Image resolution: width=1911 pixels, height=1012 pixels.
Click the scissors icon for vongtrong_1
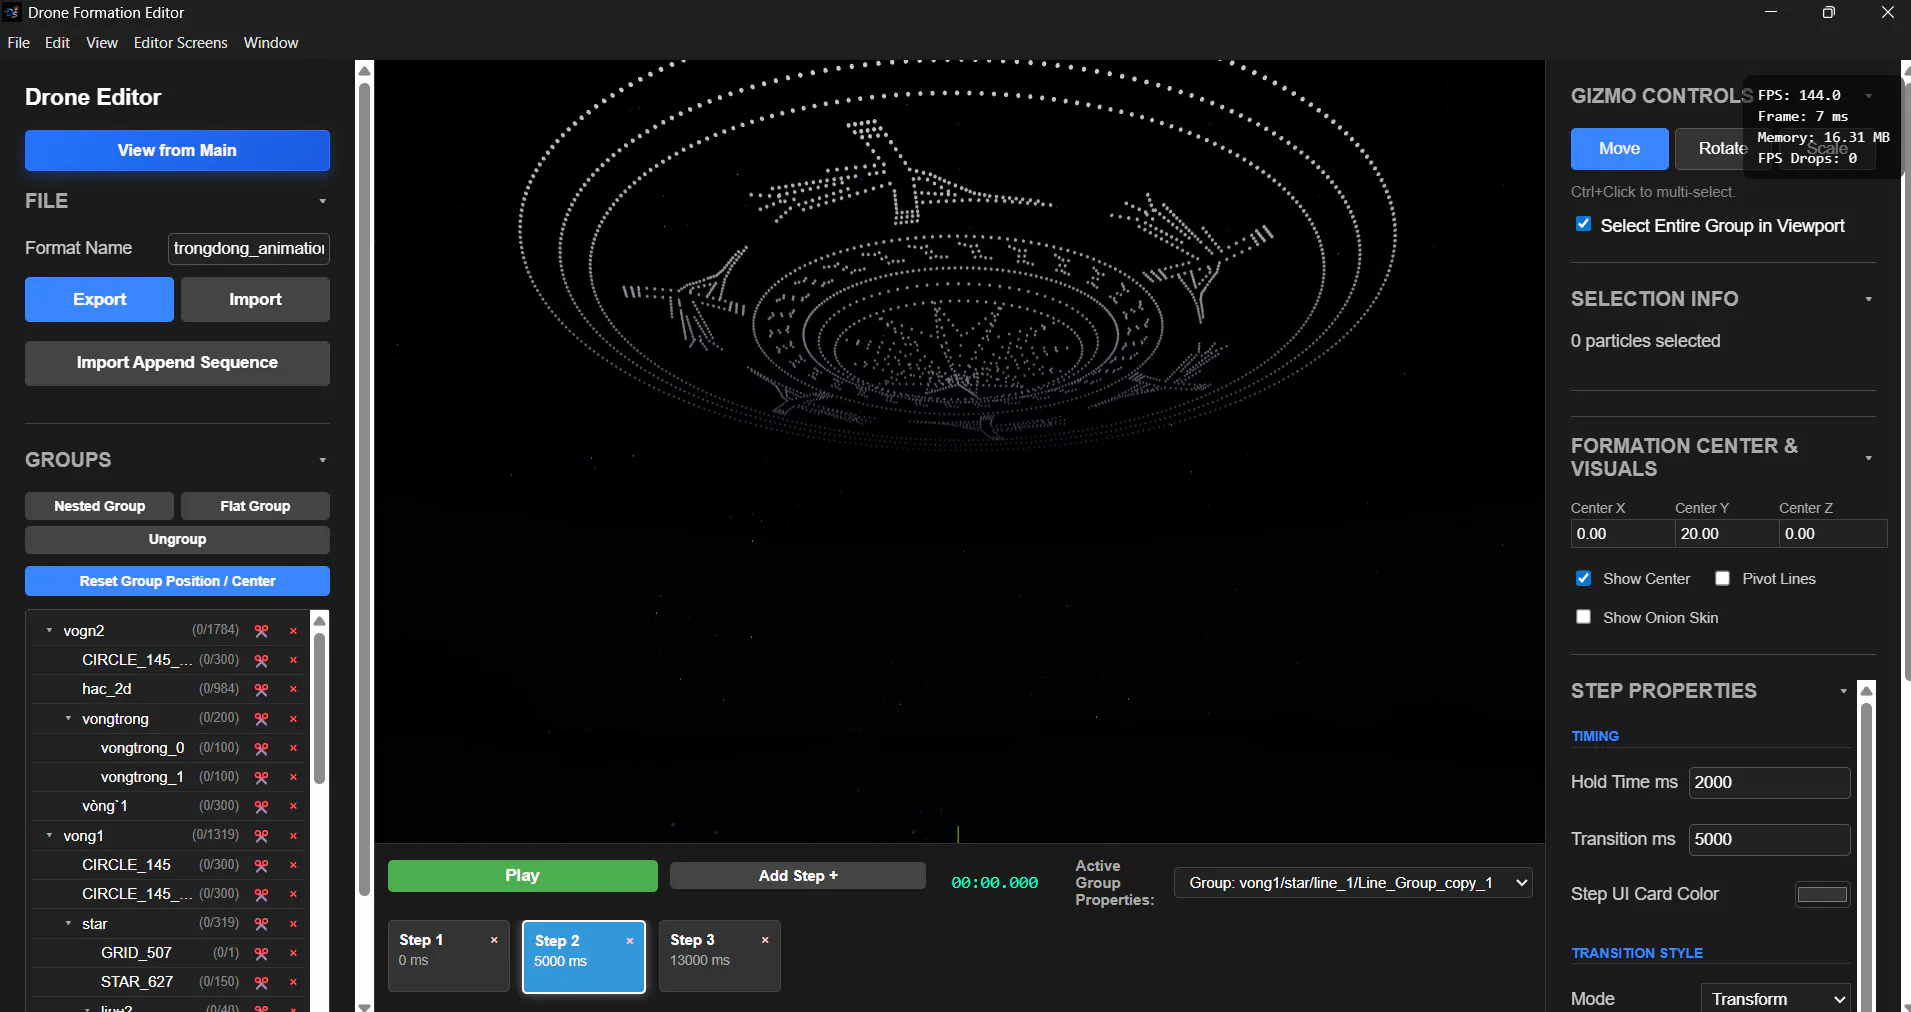pyautogui.click(x=261, y=778)
